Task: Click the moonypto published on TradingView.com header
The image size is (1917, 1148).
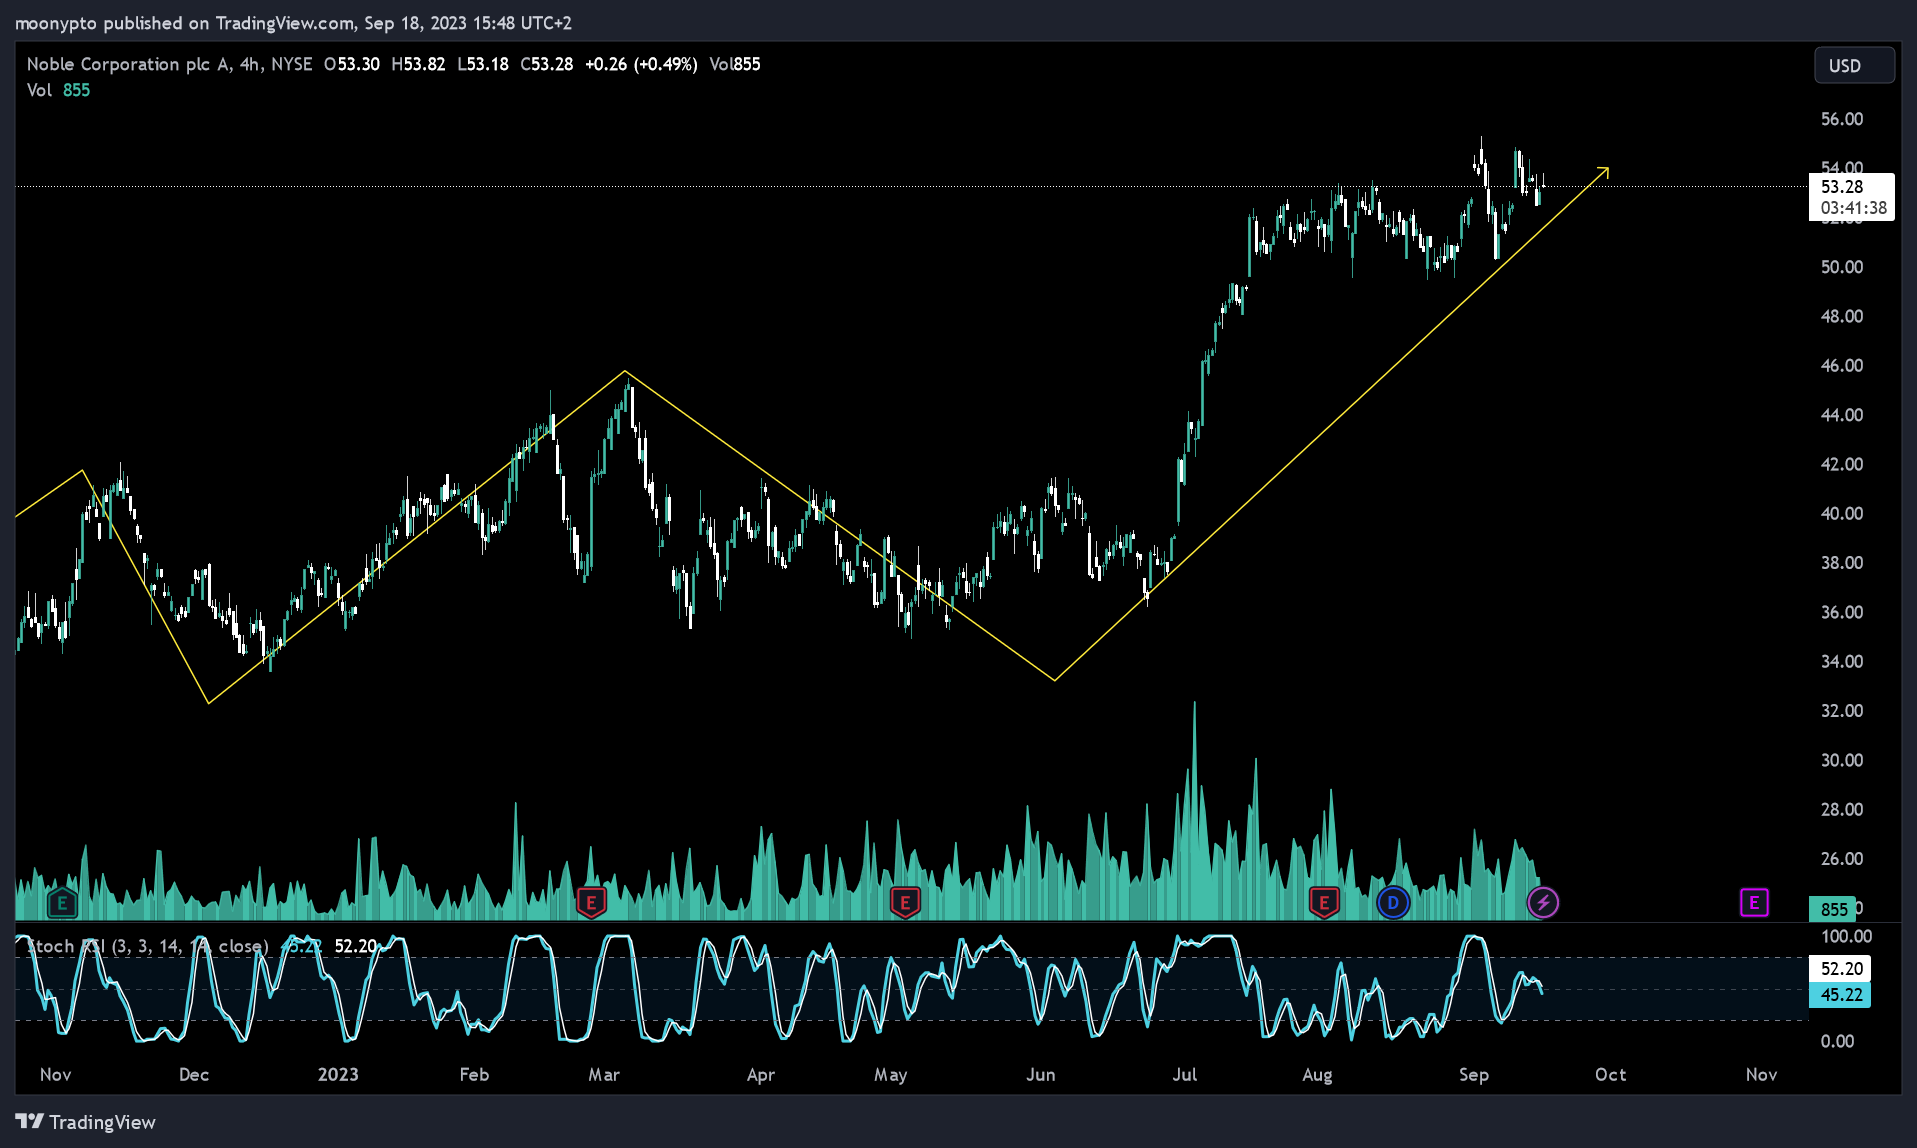Action: (293, 23)
